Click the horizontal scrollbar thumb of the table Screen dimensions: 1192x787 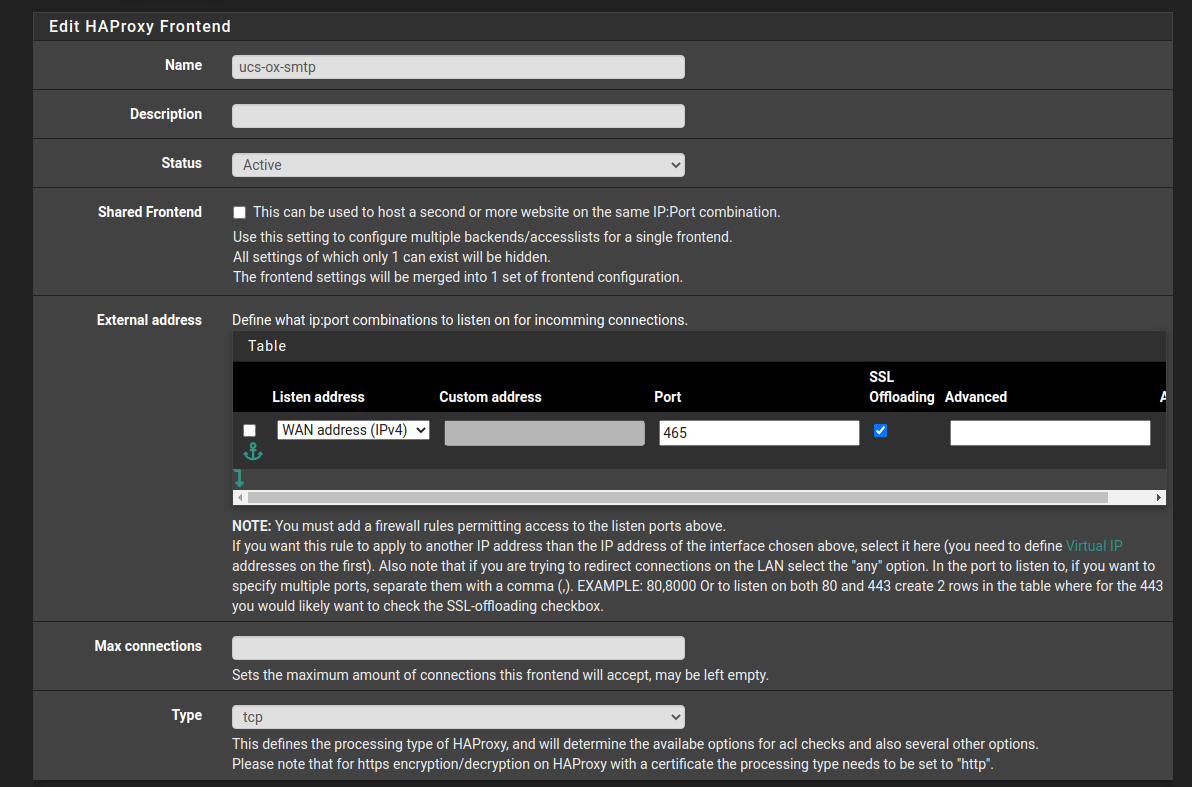677,497
